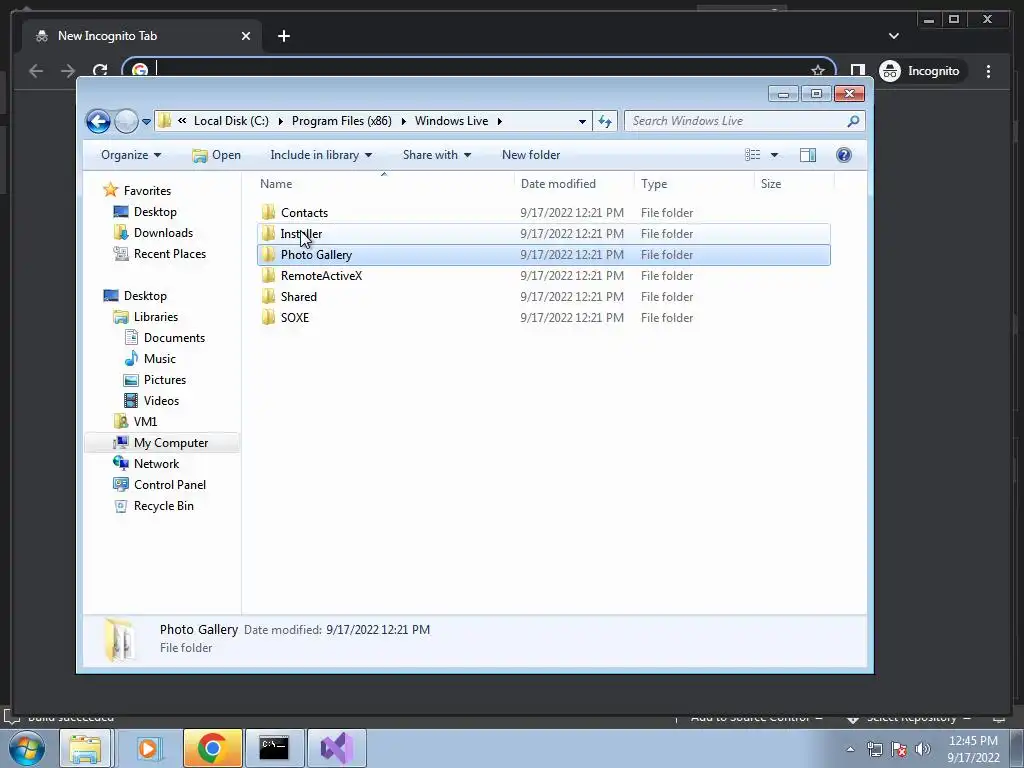Click the Explorer Forward arrow button

pos(126,121)
